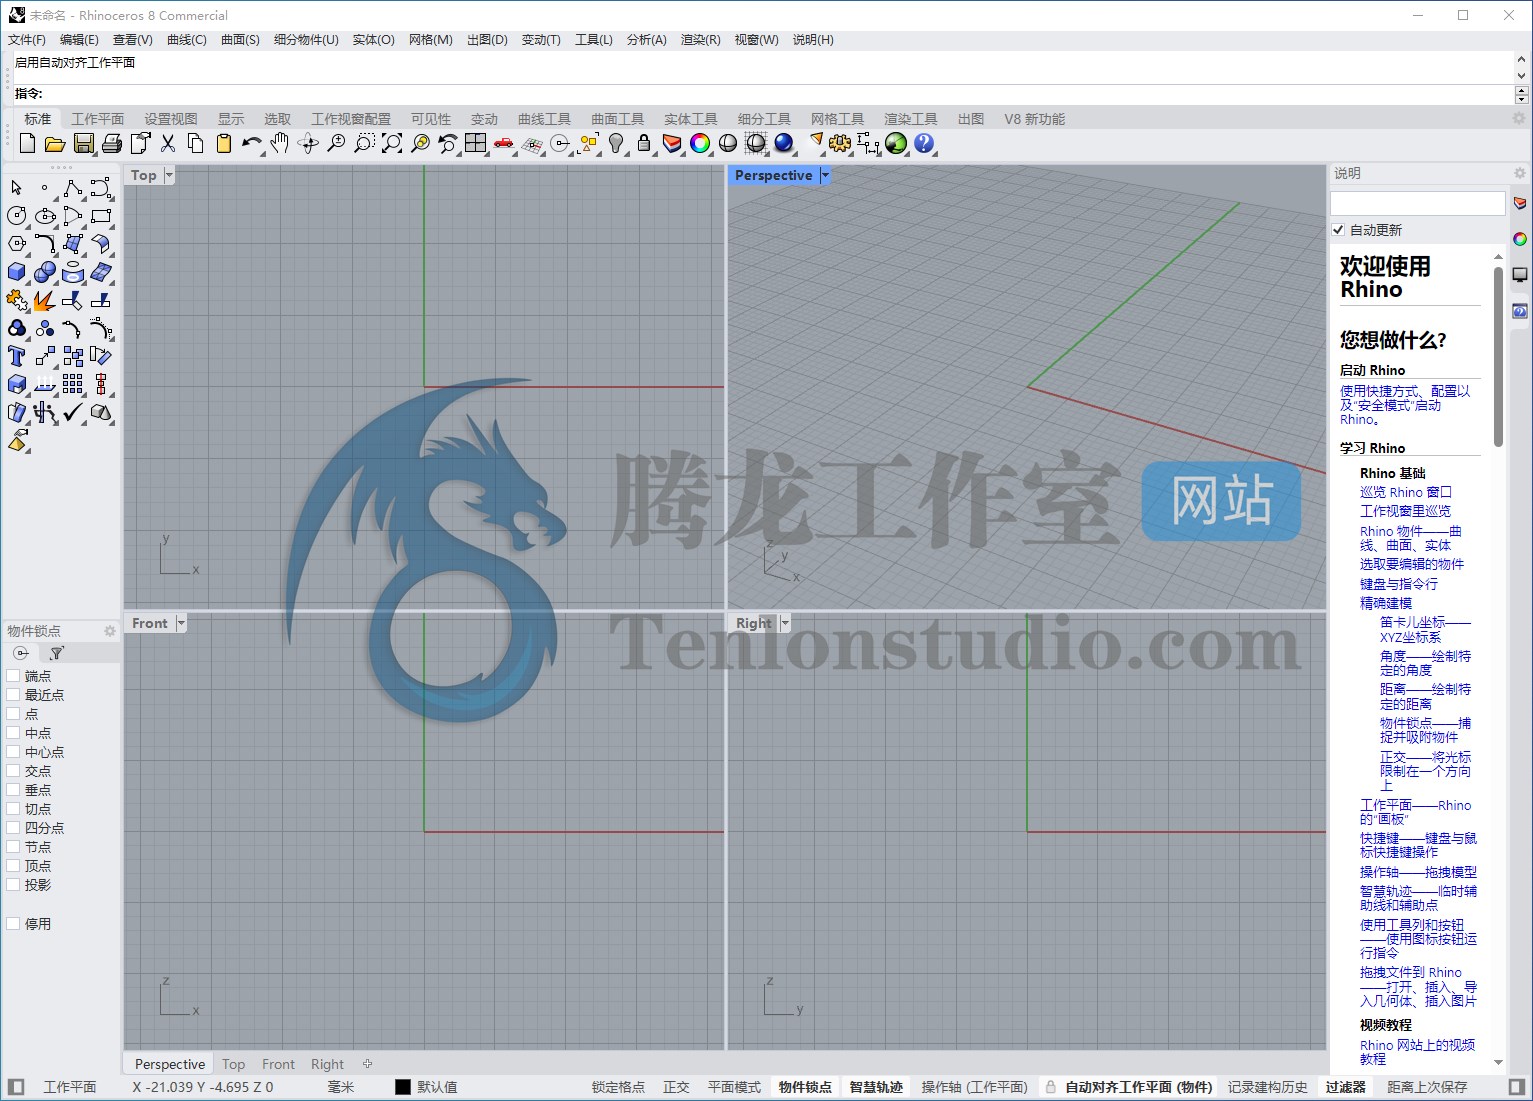Toggle 智慧轨迹 in the status bar
The height and width of the screenshot is (1101, 1533).
click(876, 1087)
